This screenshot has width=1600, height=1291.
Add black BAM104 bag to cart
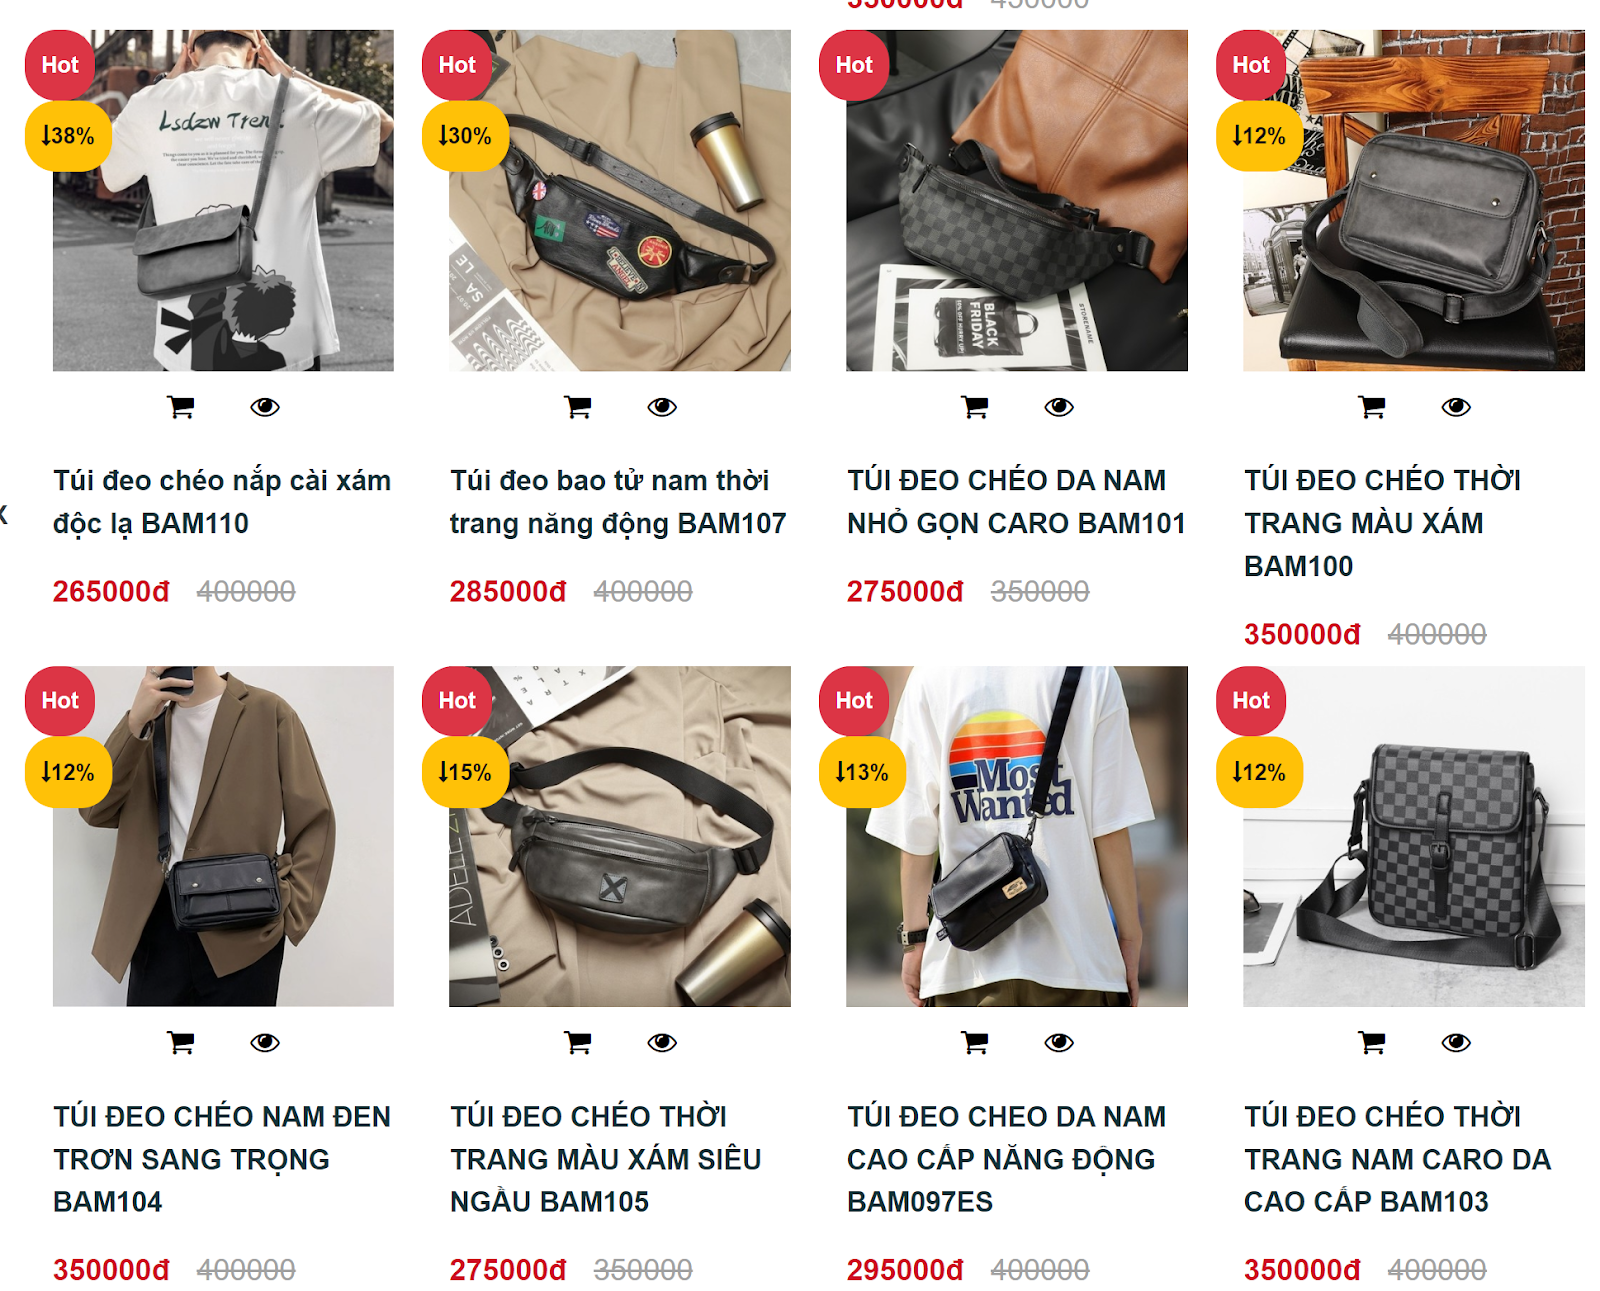181,1043
